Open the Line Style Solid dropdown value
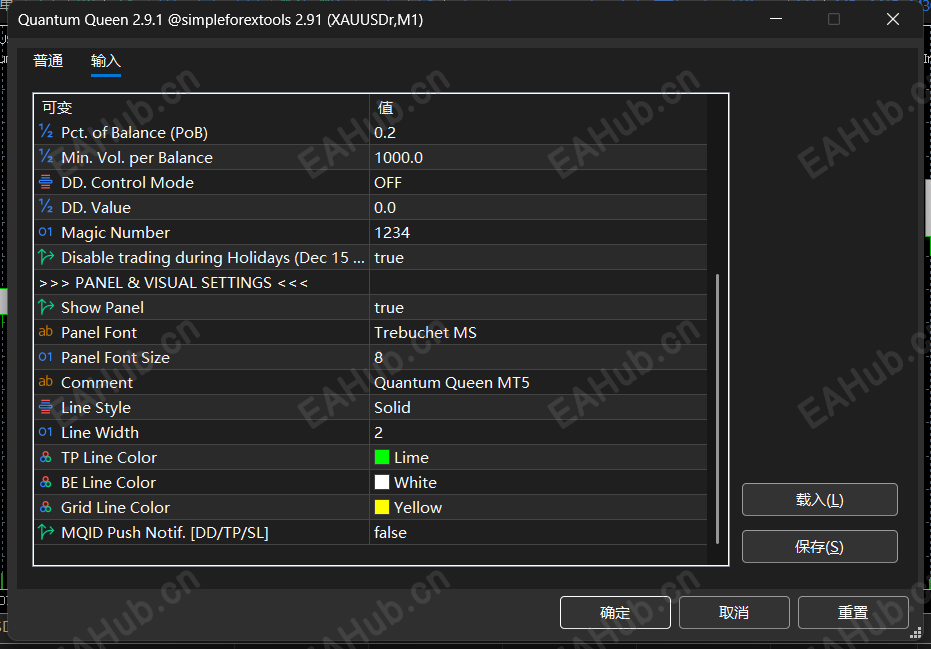 tap(538, 407)
